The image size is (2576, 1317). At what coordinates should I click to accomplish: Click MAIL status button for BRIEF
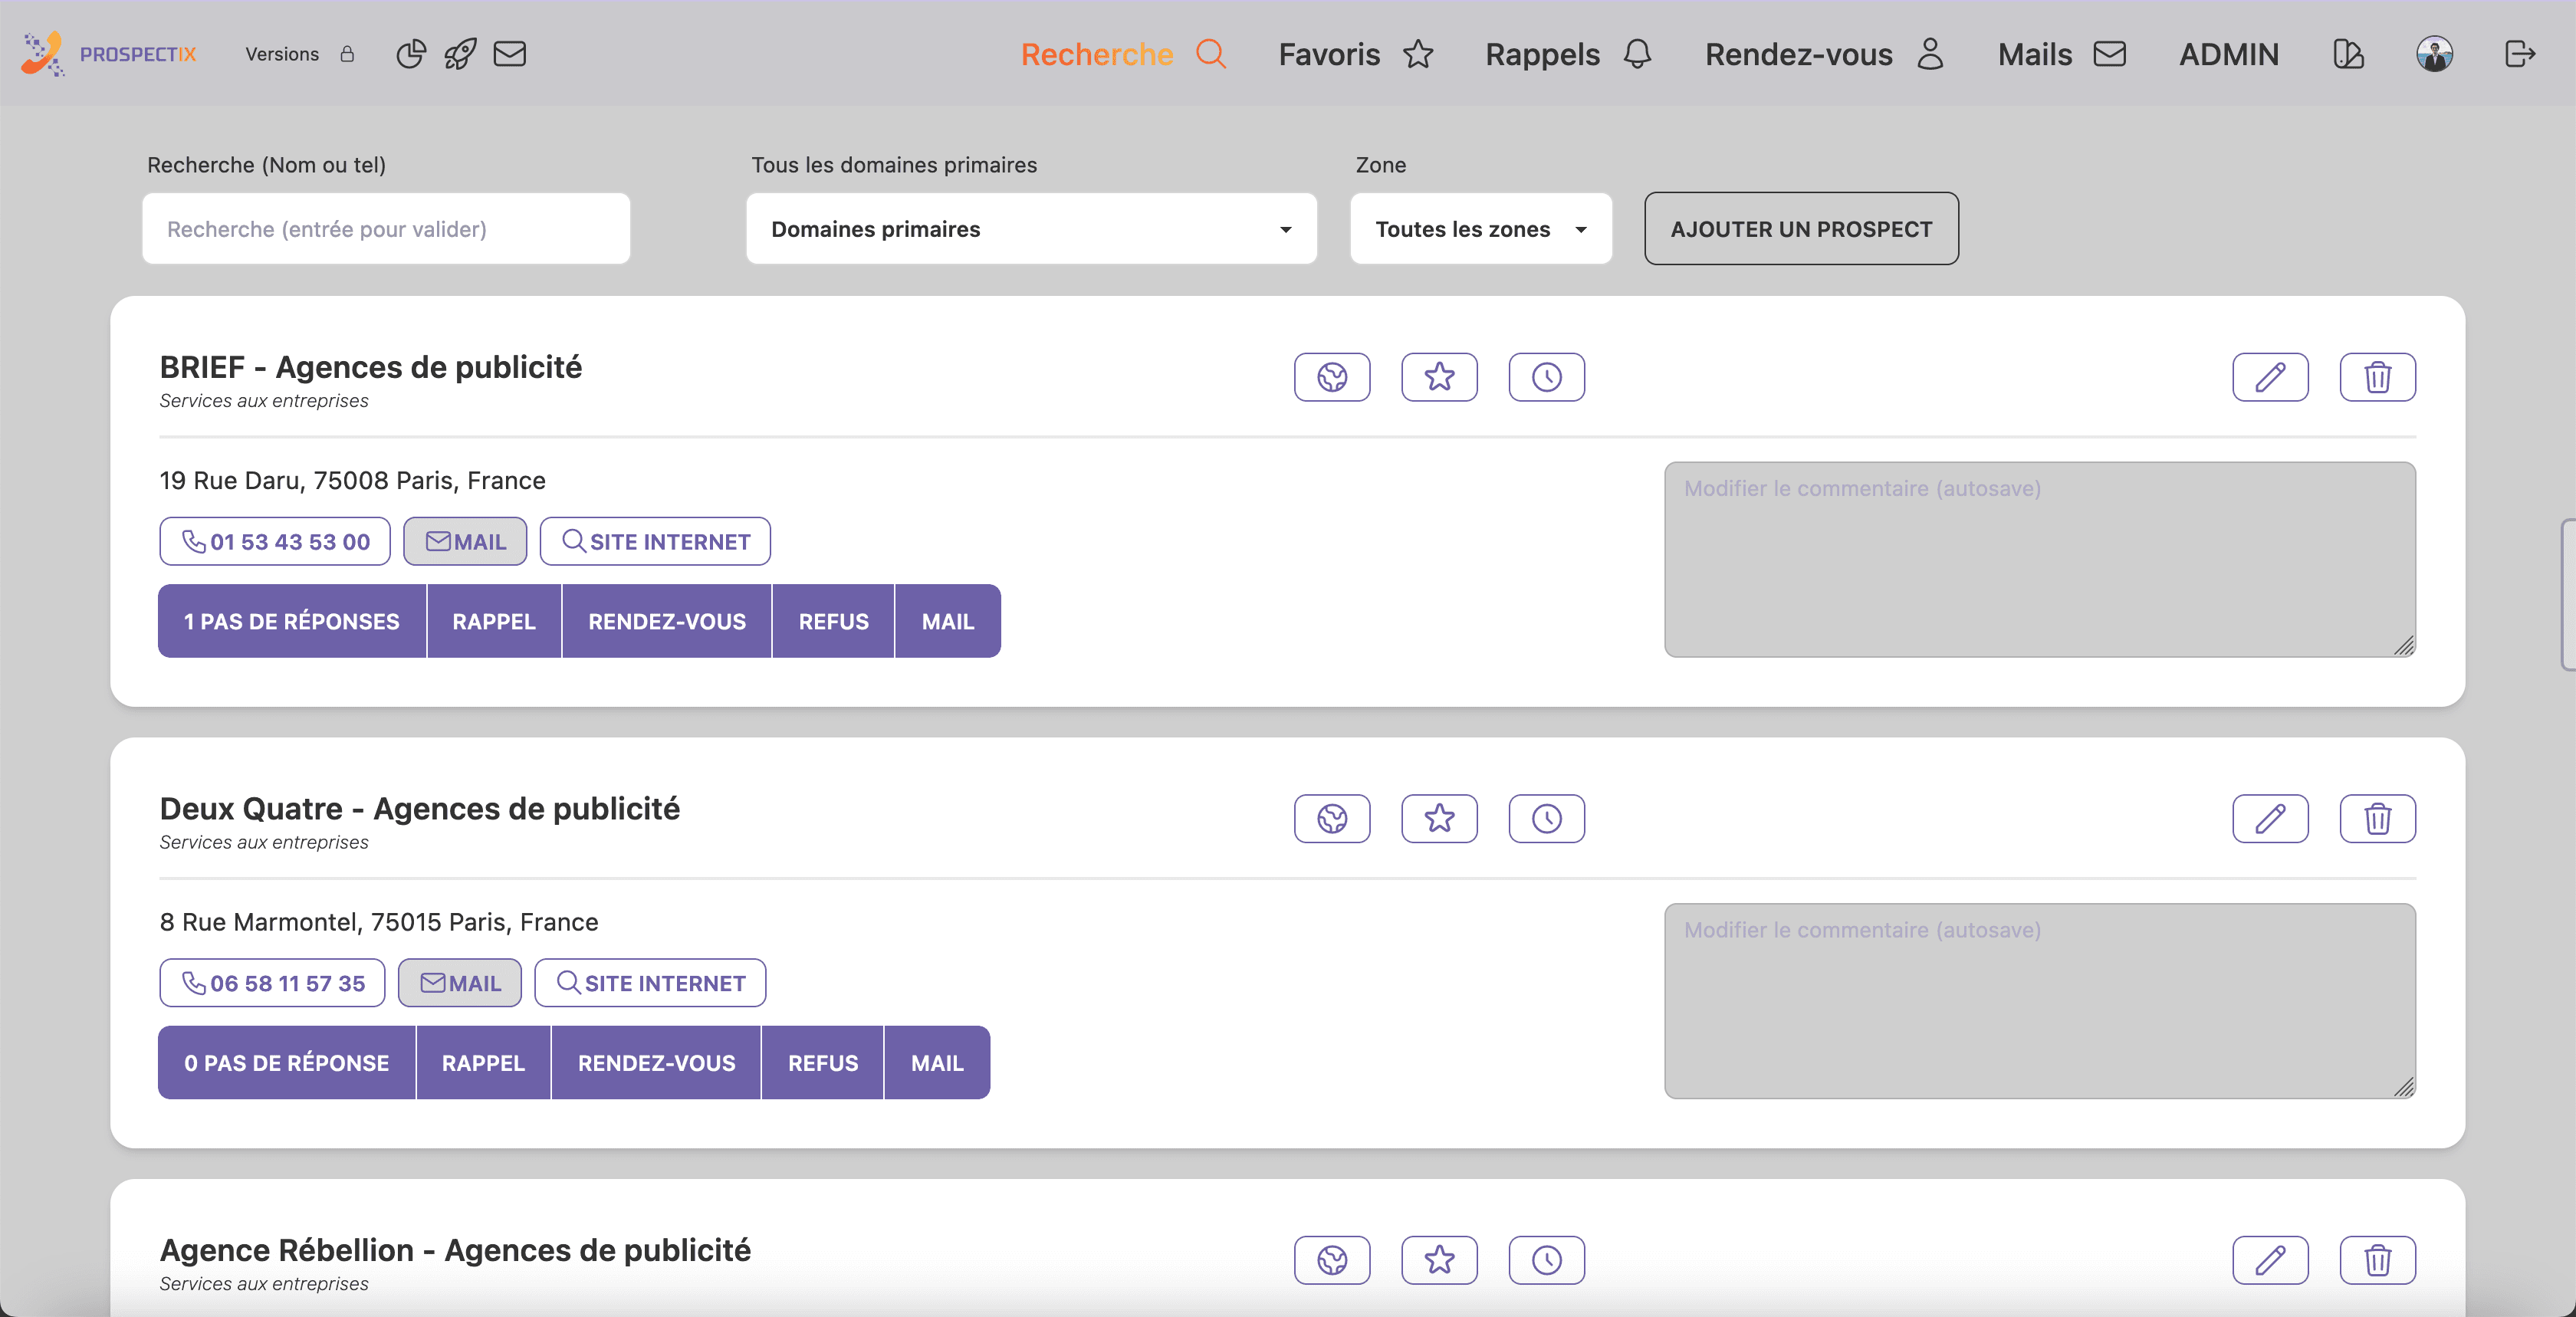[948, 621]
